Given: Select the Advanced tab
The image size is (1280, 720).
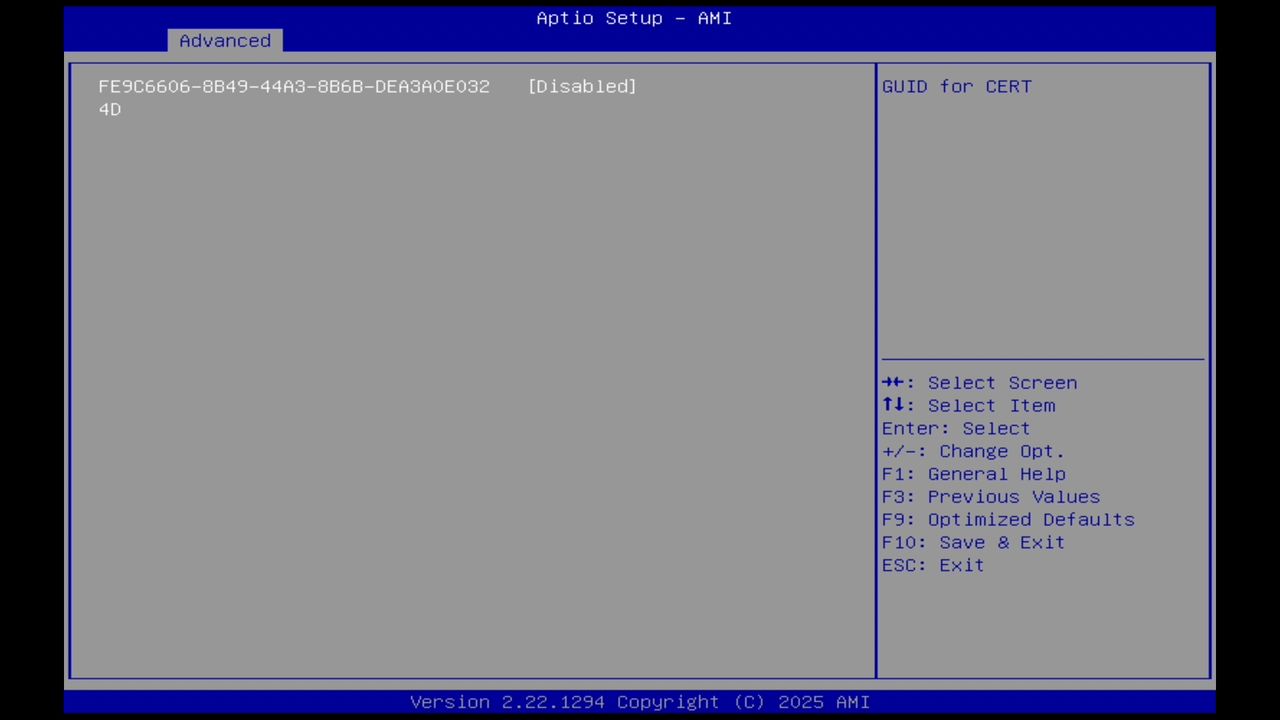Looking at the screenshot, I should coord(224,40).
